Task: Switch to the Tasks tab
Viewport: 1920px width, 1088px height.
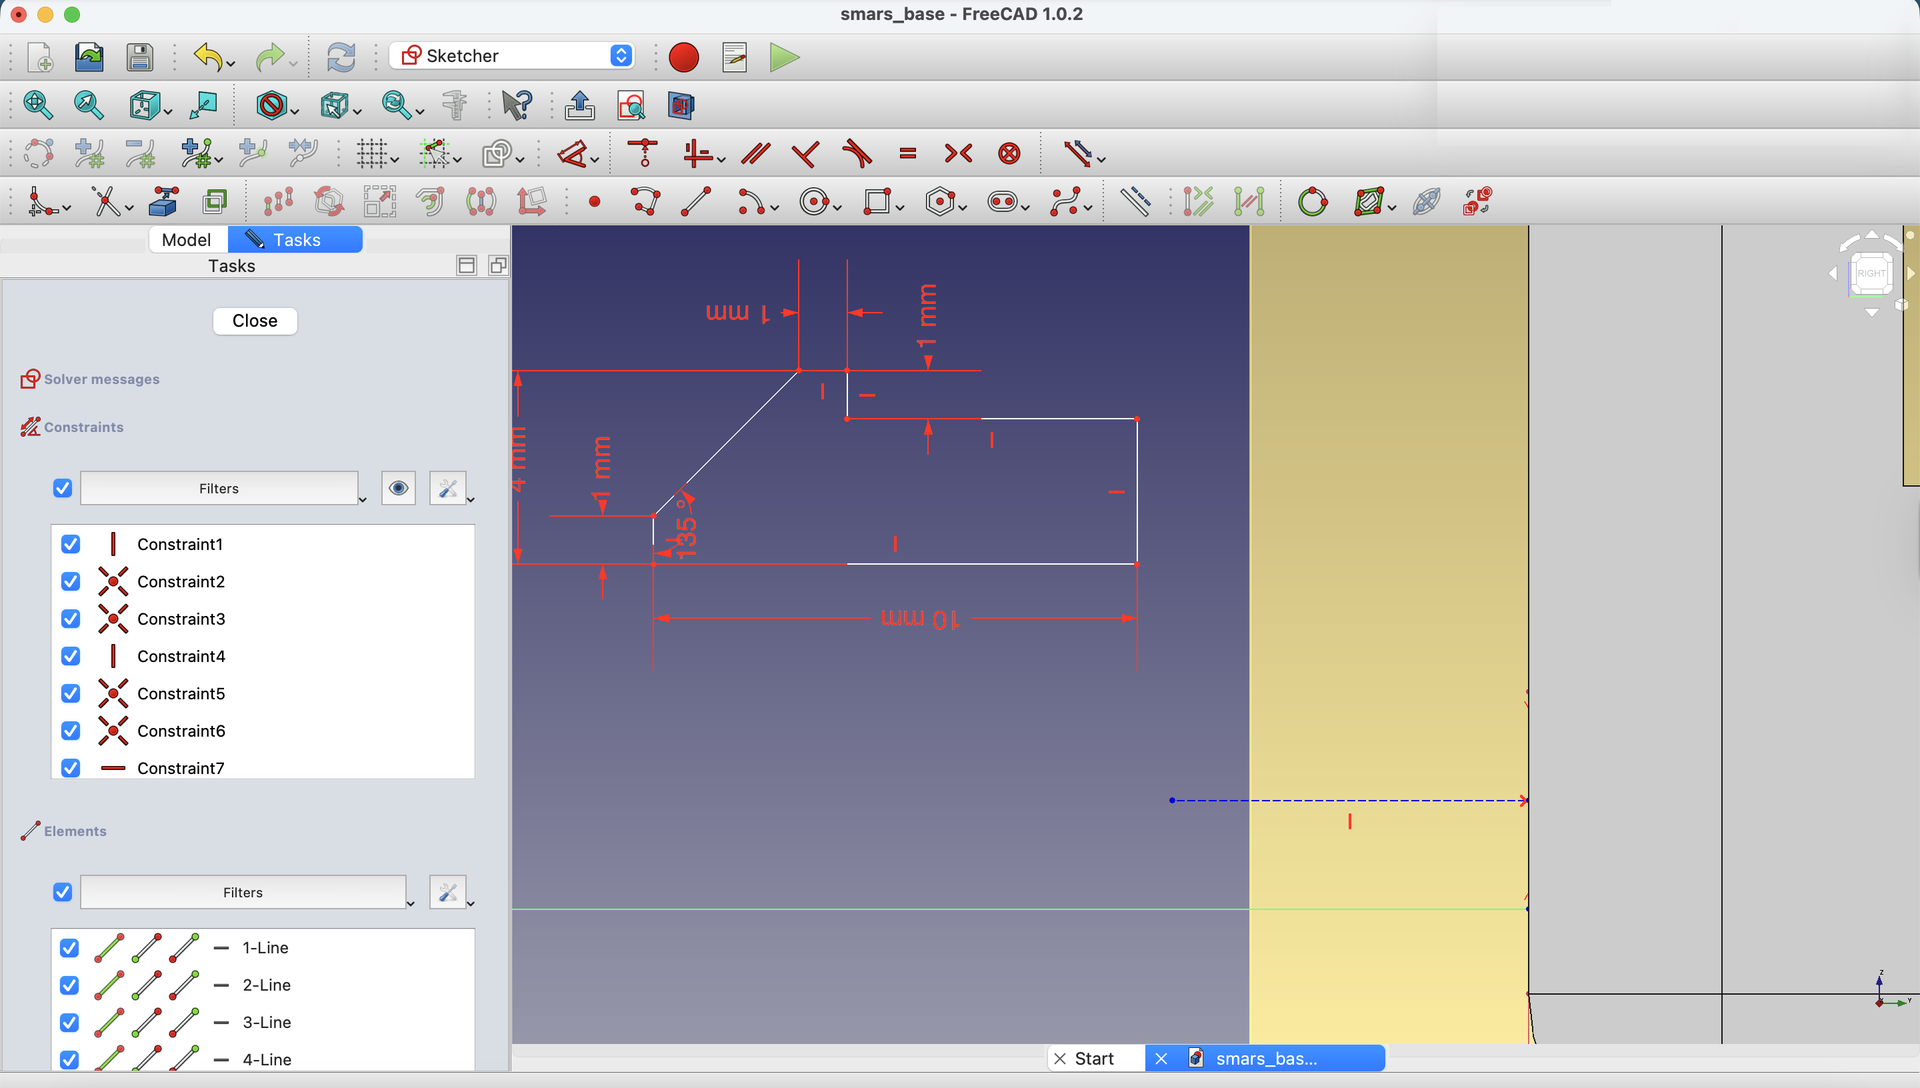Action: (x=295, y=240)
